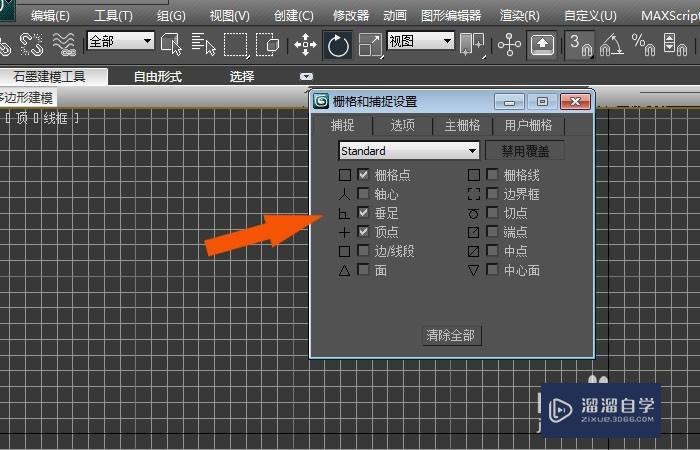Check 中心面 snap option

(492, 270)
